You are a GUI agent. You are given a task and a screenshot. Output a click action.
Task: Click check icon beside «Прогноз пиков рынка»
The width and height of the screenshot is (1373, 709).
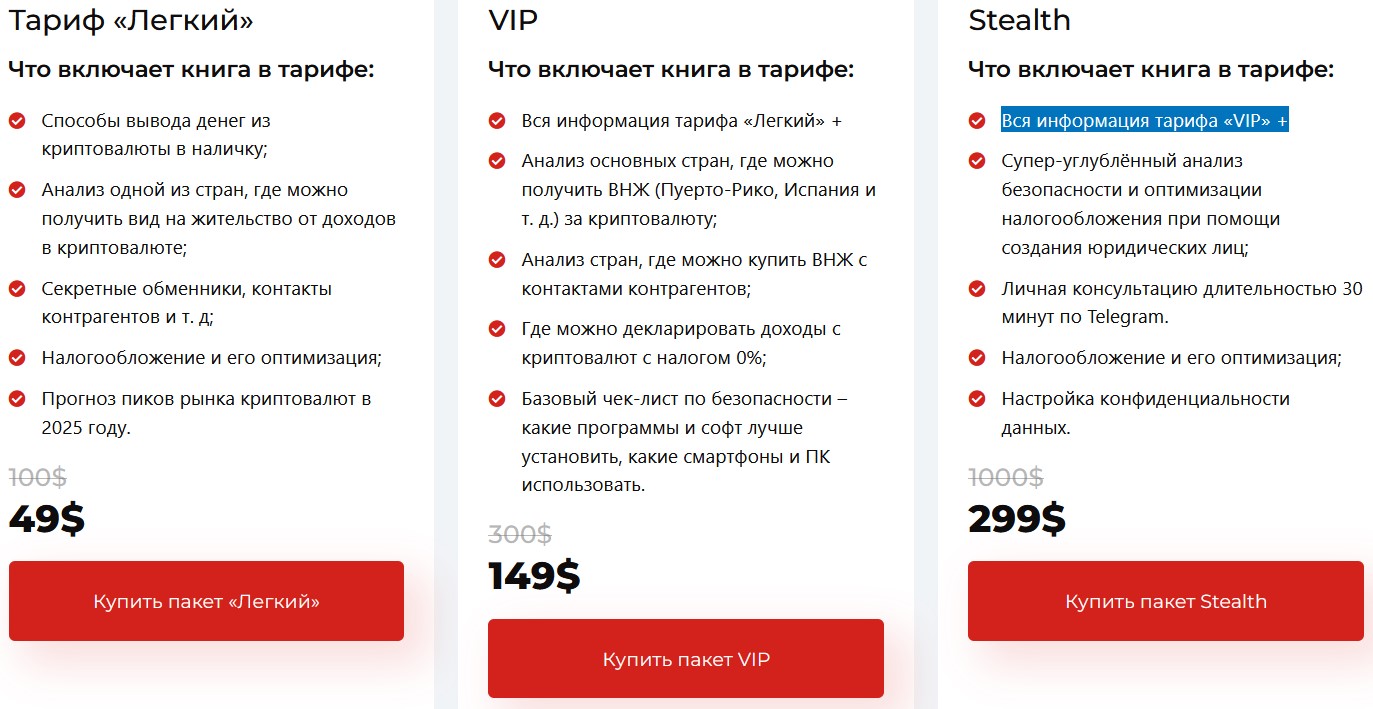pyautogui.click(x=17, y=399)
